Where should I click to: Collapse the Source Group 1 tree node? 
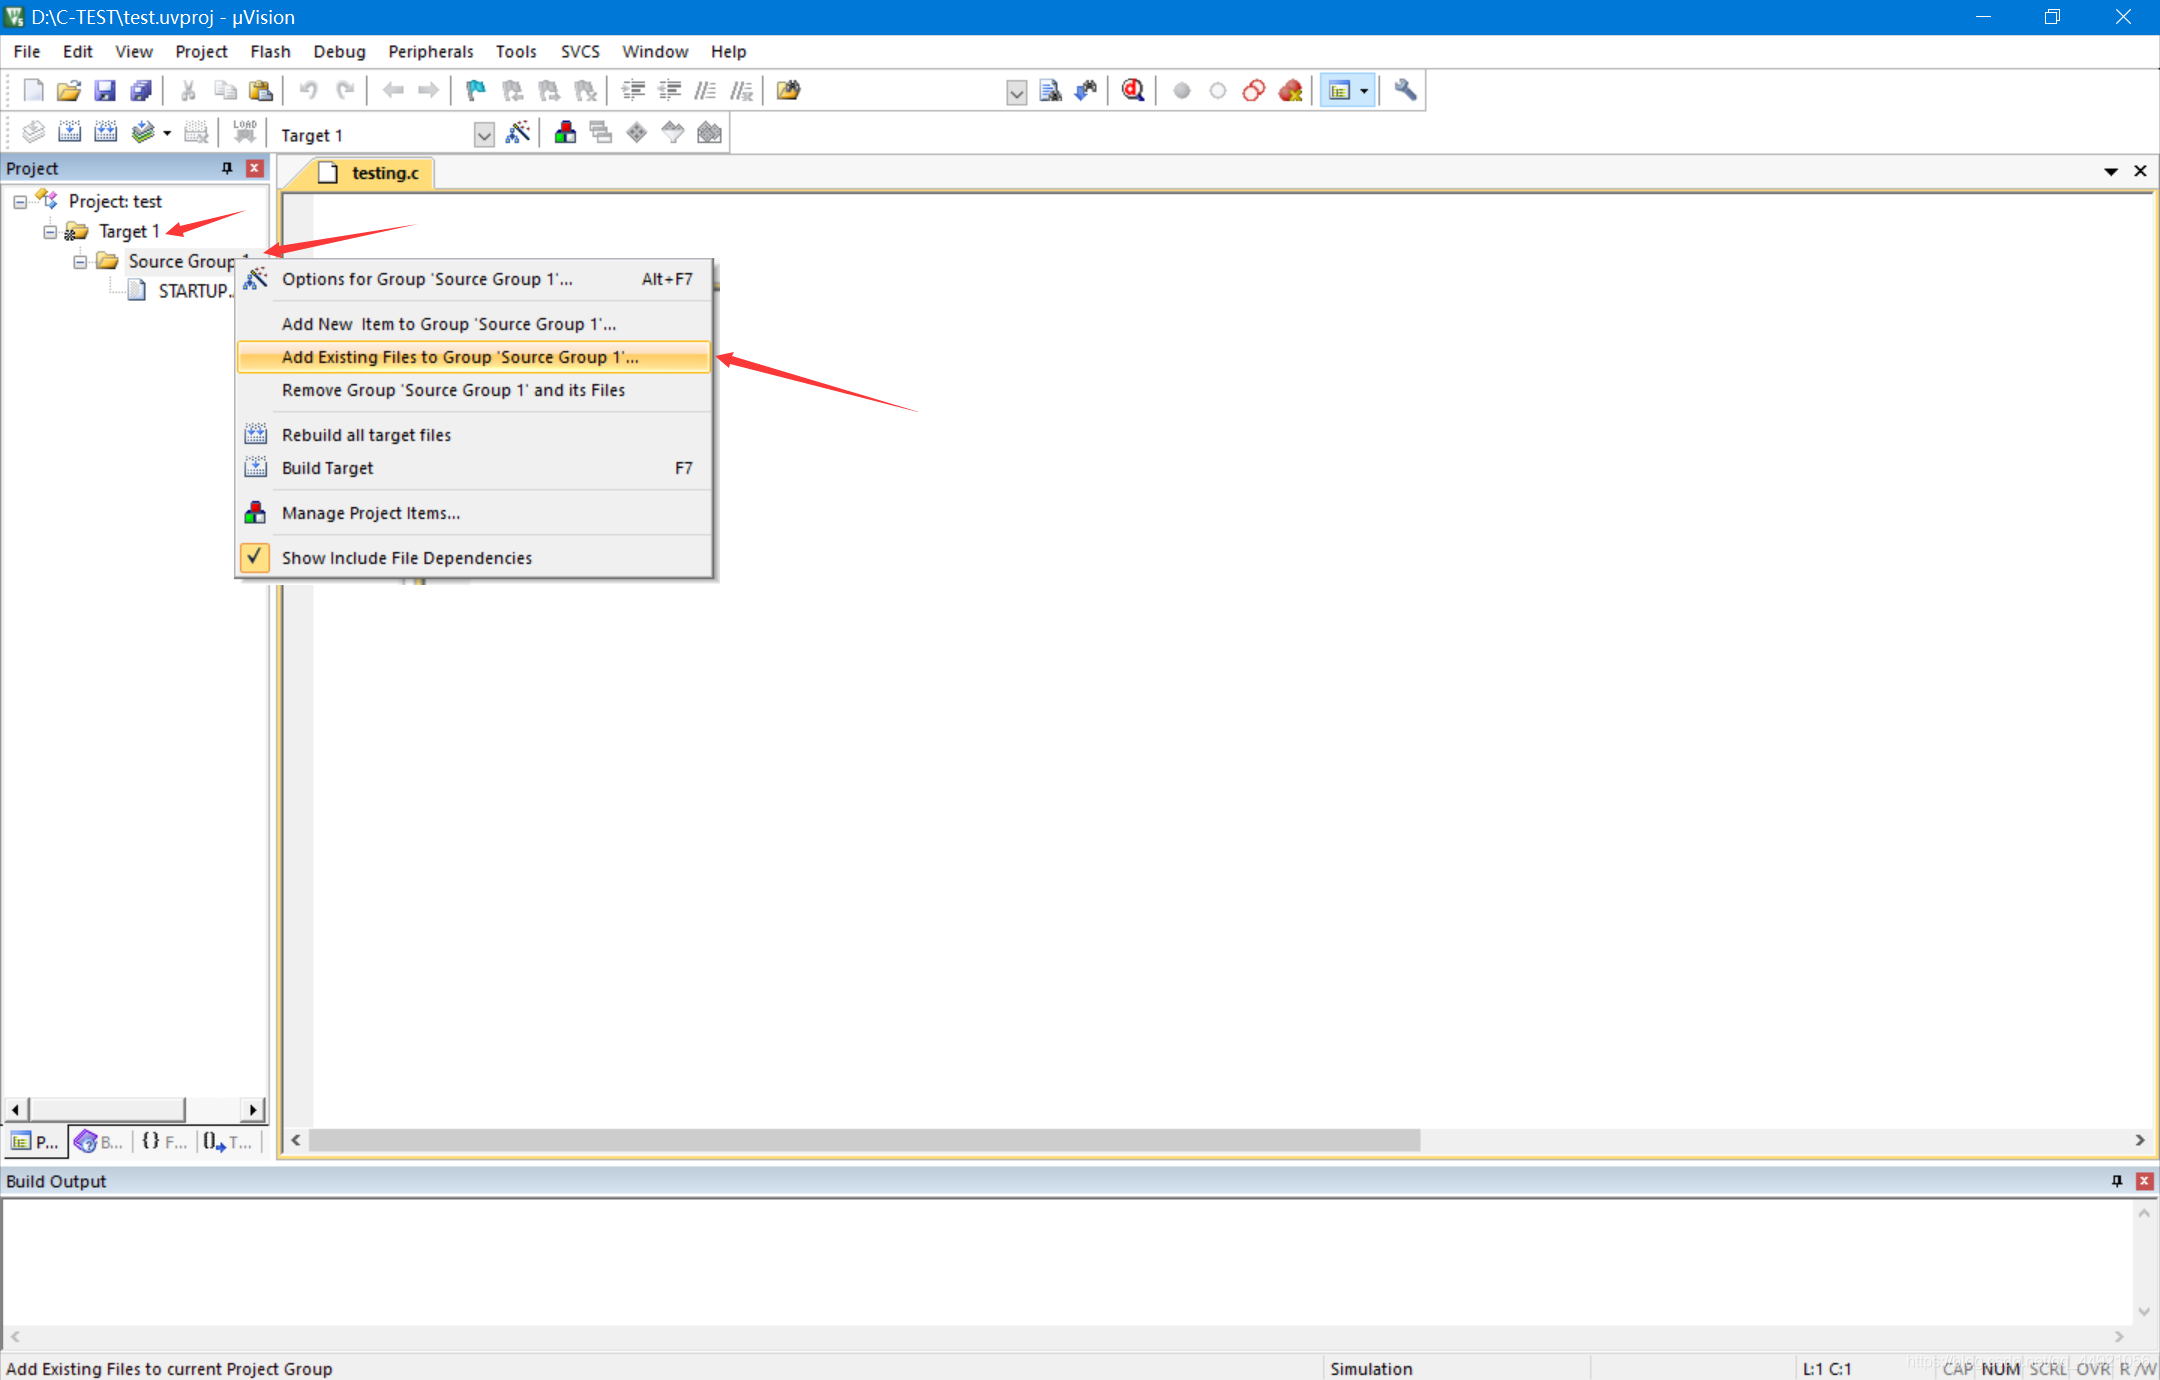[80, 262]
